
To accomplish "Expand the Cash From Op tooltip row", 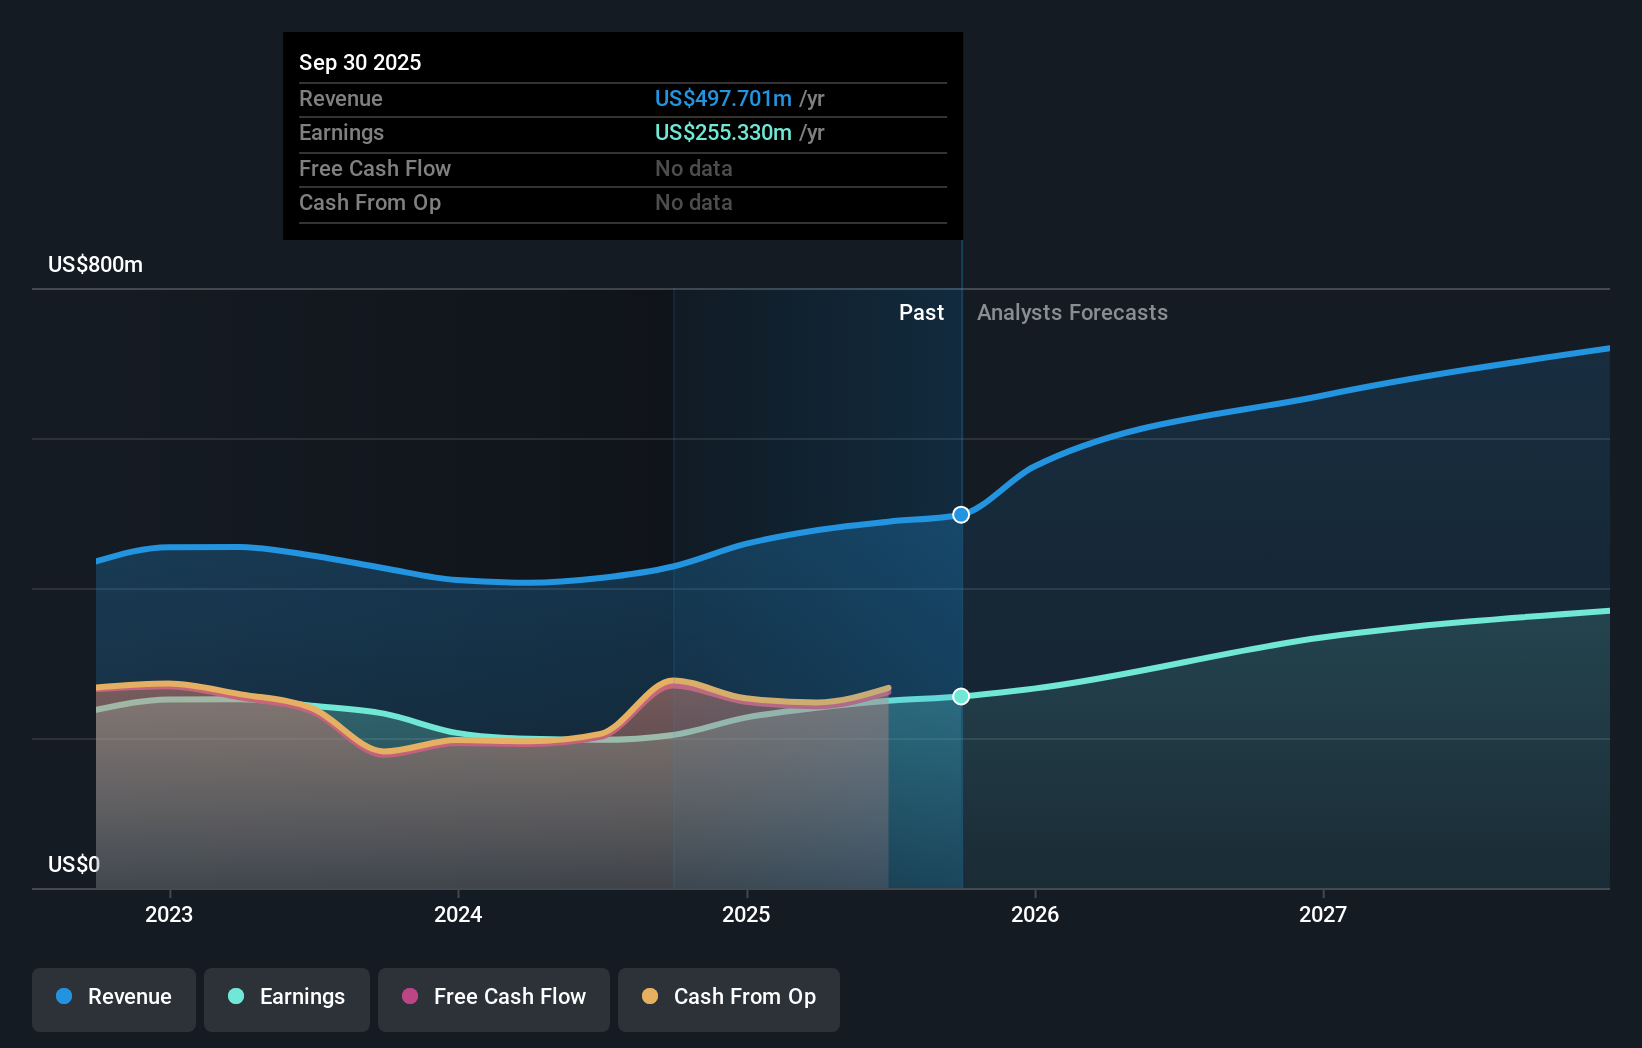I will coord(370,202).
